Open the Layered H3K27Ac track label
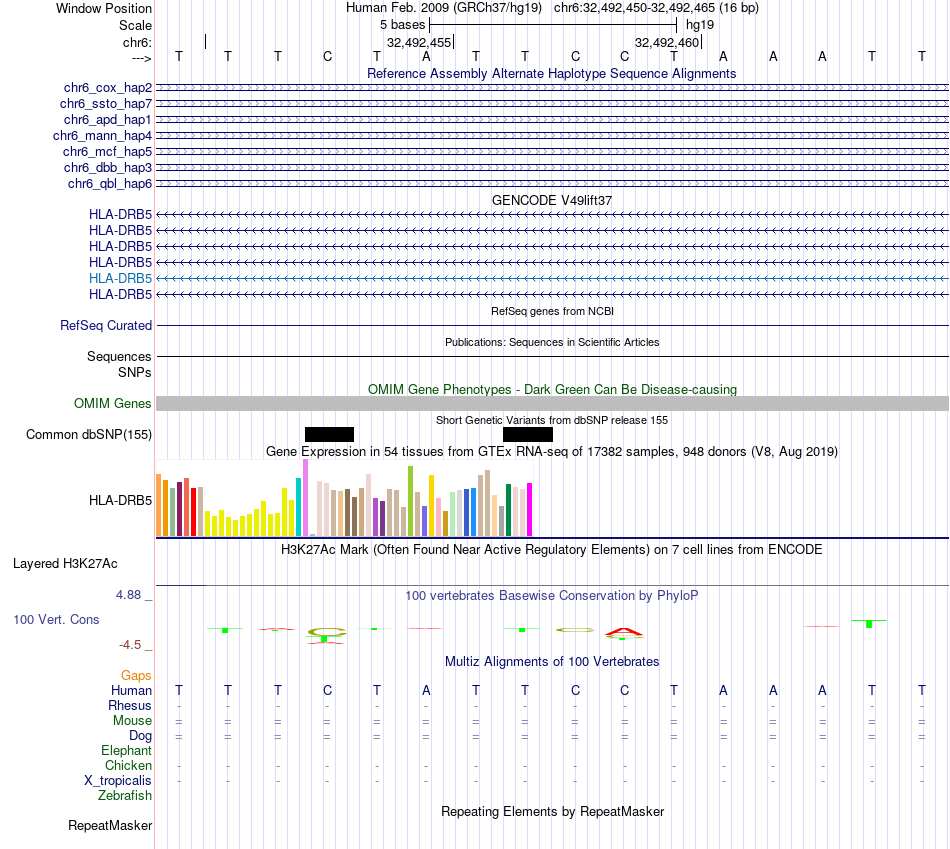Screen dimensions: 950x849 click(65, 564)
